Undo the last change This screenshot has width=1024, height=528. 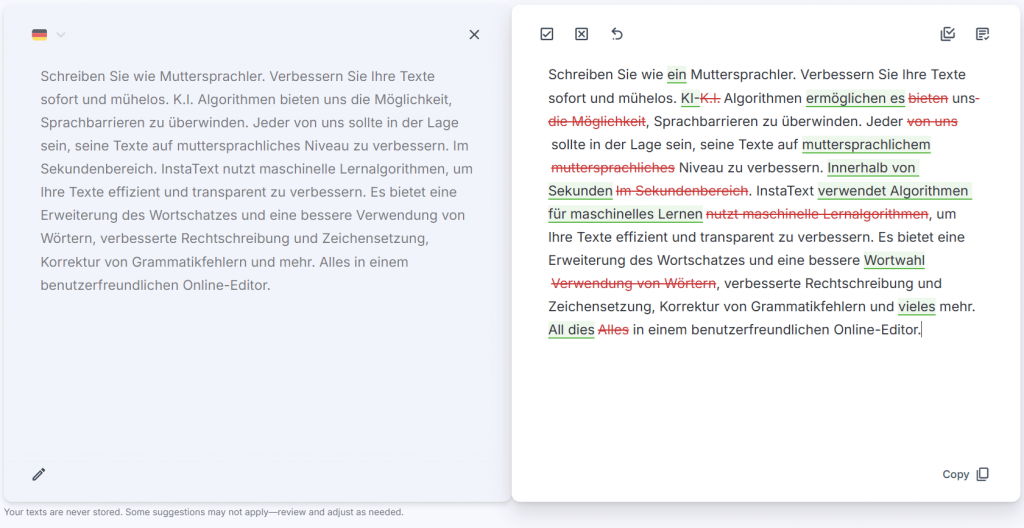coord(616,34)
